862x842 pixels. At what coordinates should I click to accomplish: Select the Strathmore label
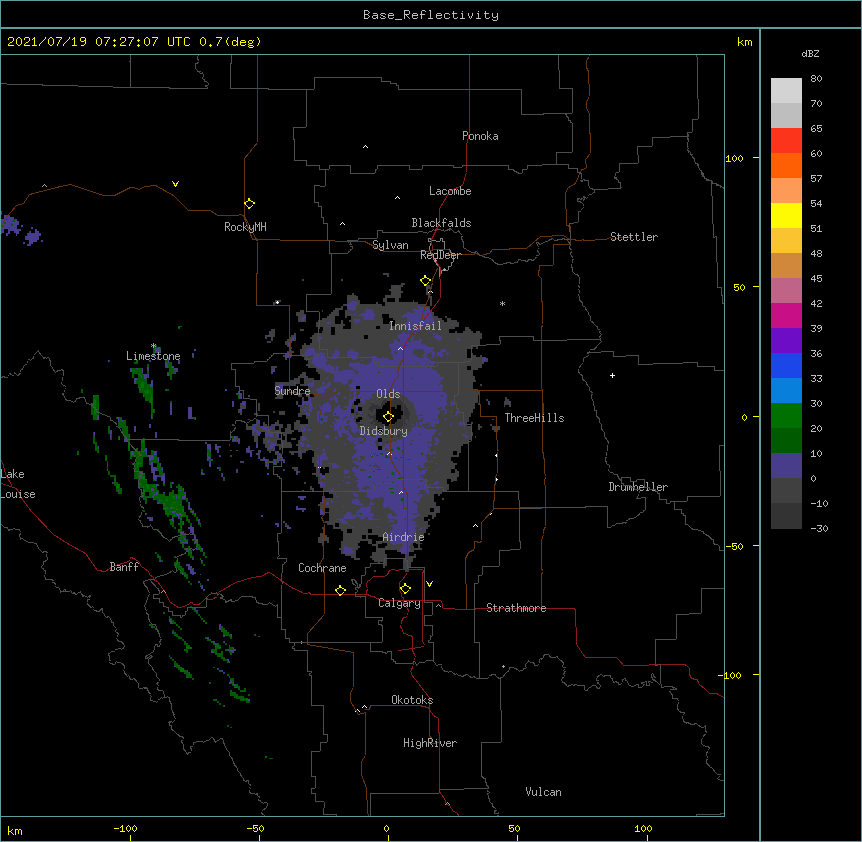pos(516,608)
